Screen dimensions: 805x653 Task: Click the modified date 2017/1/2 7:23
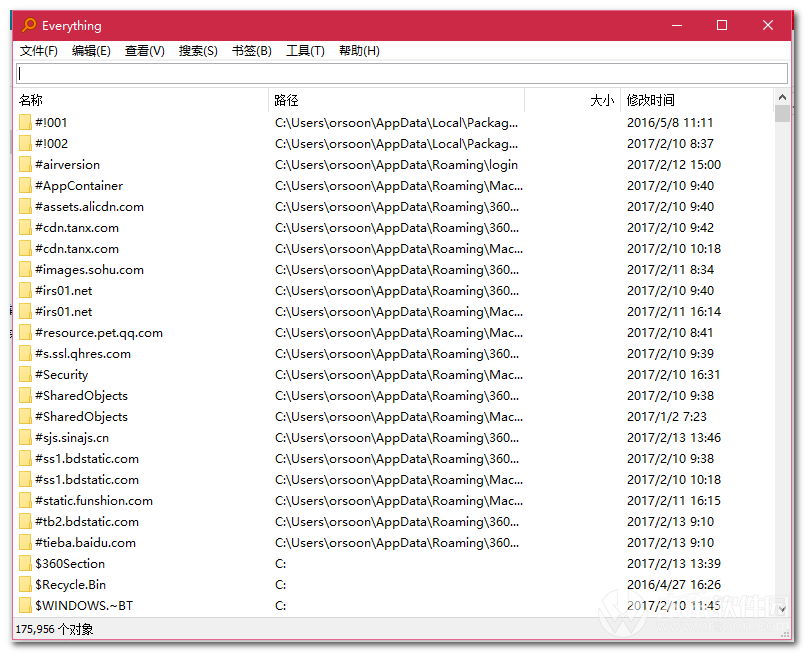666,417
